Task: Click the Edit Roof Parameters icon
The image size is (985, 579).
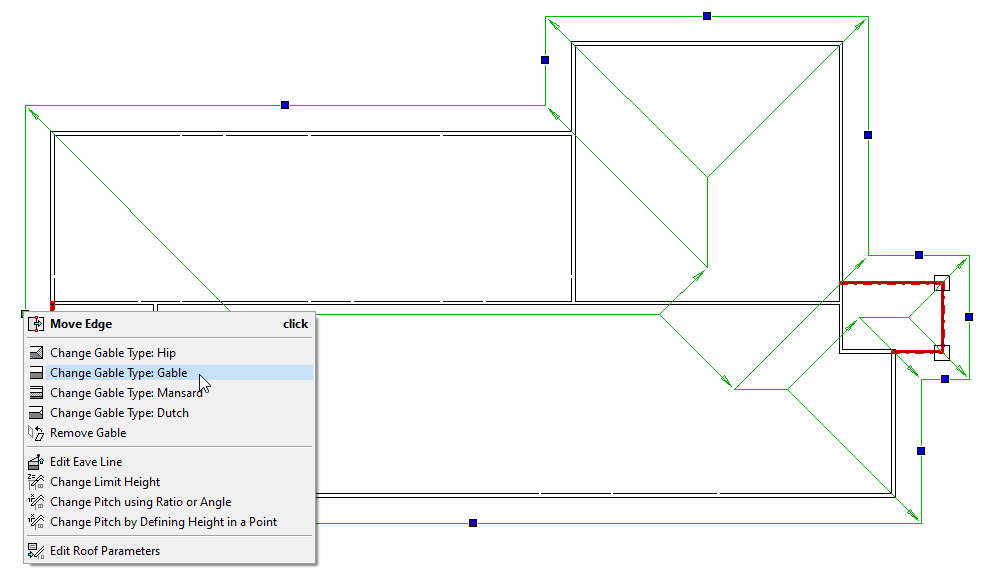Action: point(37,551)
